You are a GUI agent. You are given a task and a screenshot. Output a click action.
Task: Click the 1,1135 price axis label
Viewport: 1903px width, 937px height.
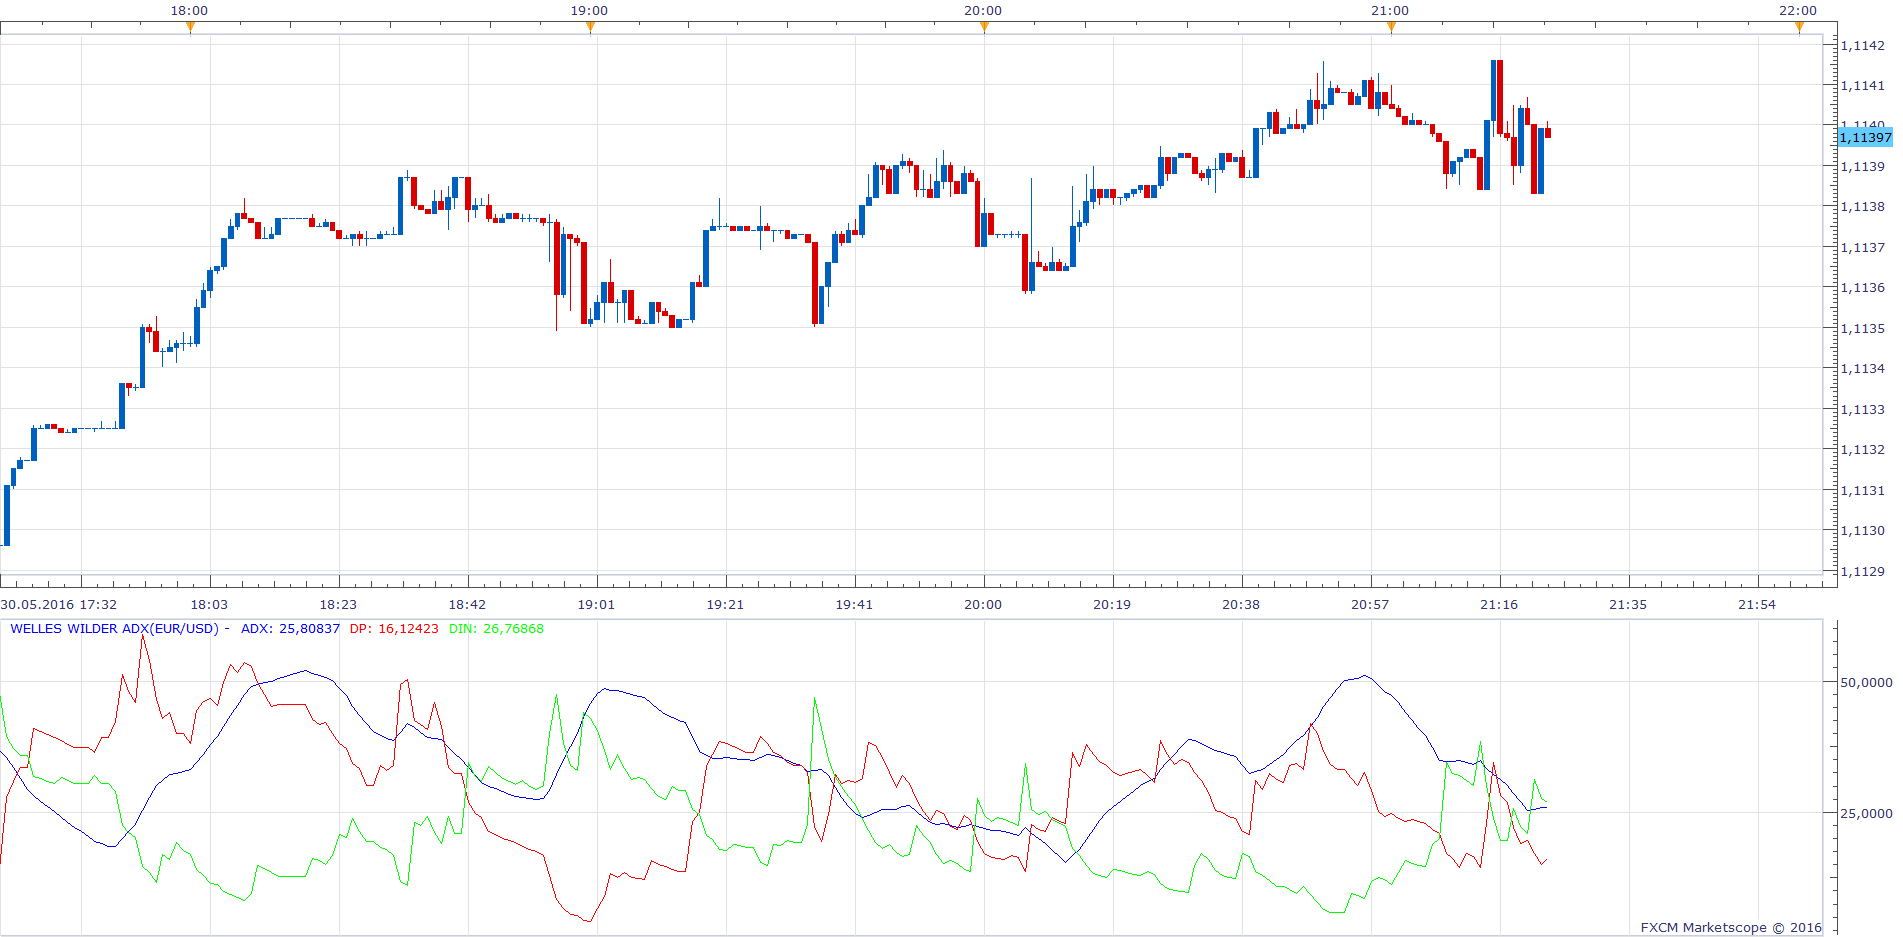(1863, 328)
